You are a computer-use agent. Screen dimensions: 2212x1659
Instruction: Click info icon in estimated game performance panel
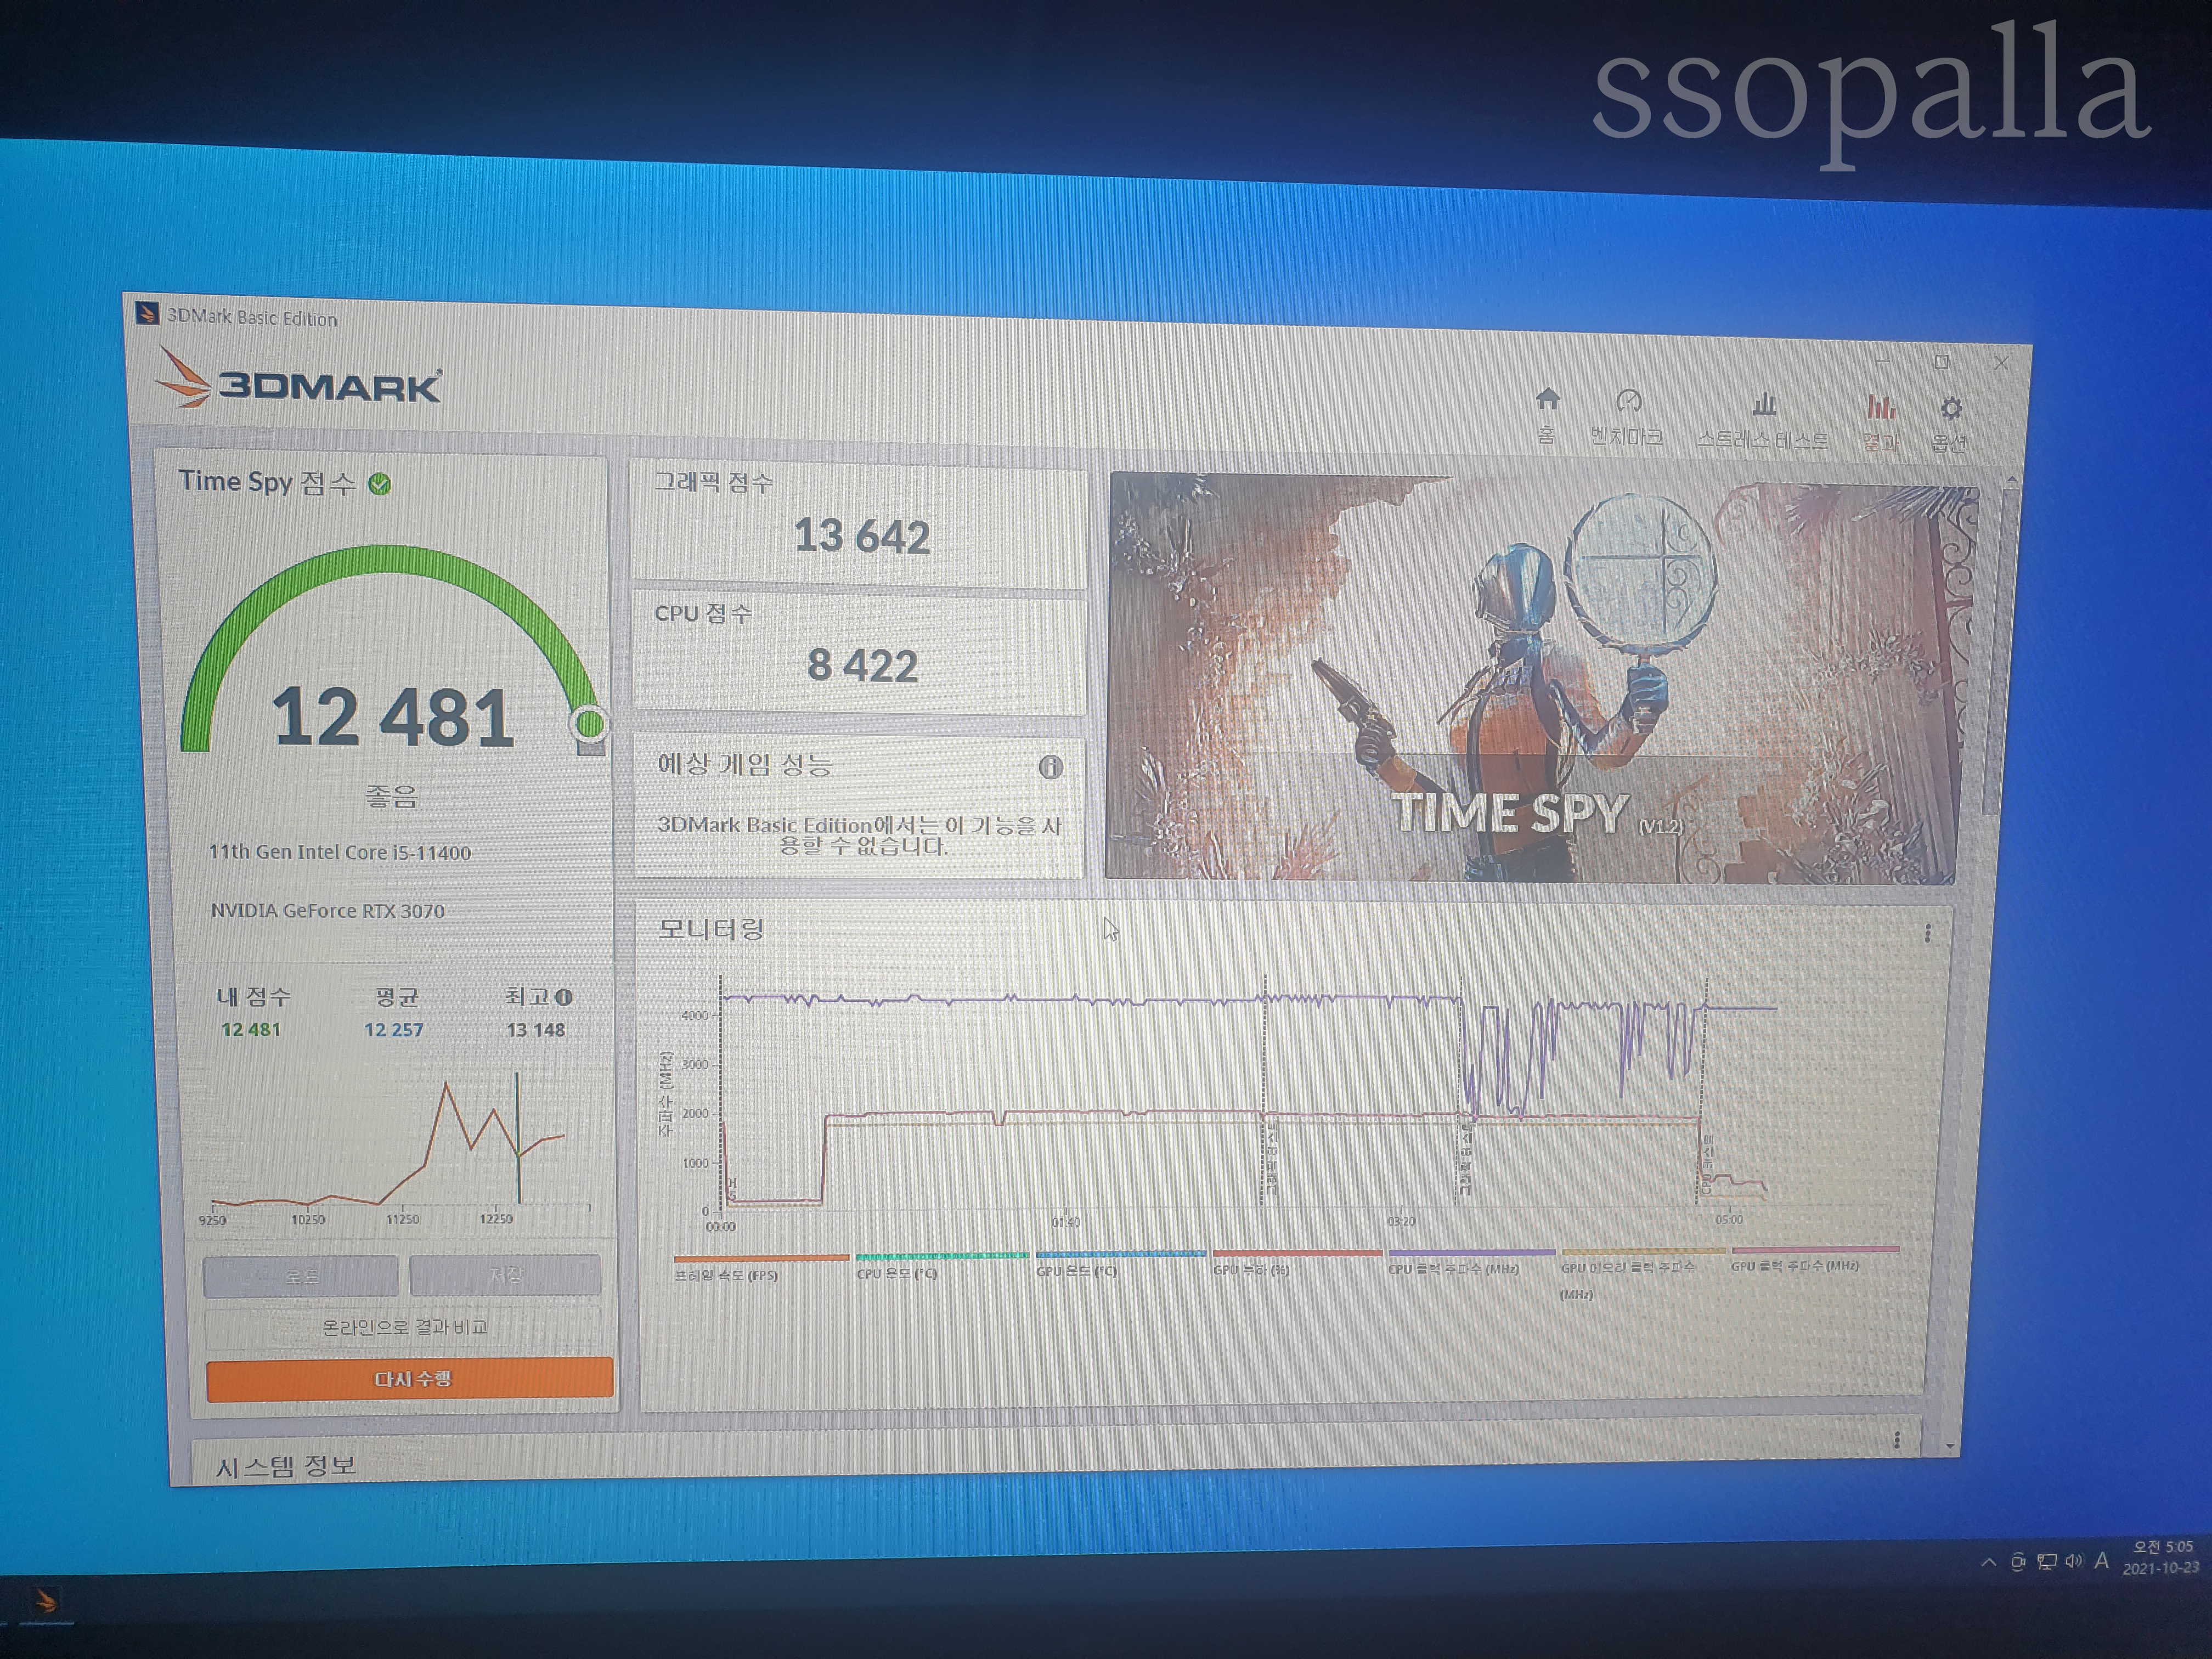1050,767
